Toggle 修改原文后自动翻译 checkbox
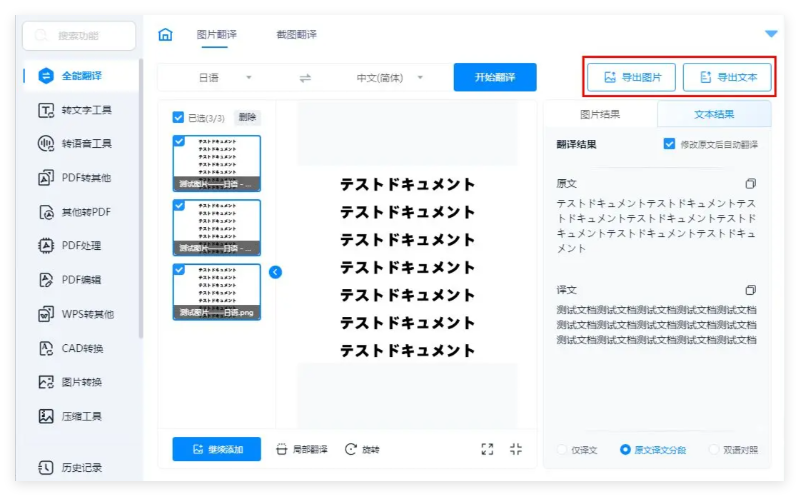 tap(669, 144)
